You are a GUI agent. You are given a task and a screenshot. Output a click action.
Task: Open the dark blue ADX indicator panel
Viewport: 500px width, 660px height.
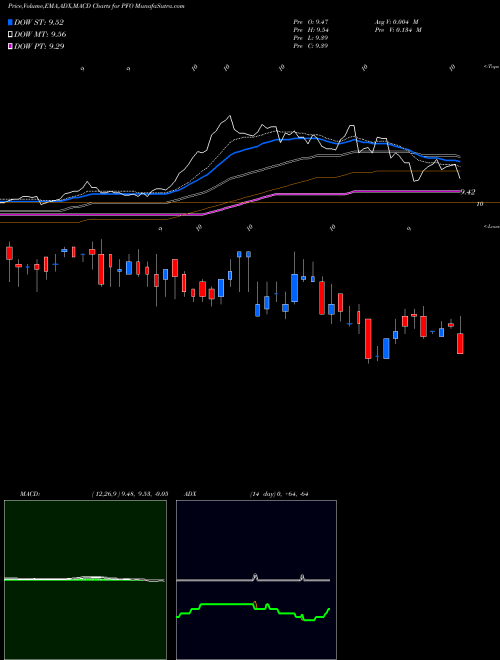[256, 580]
